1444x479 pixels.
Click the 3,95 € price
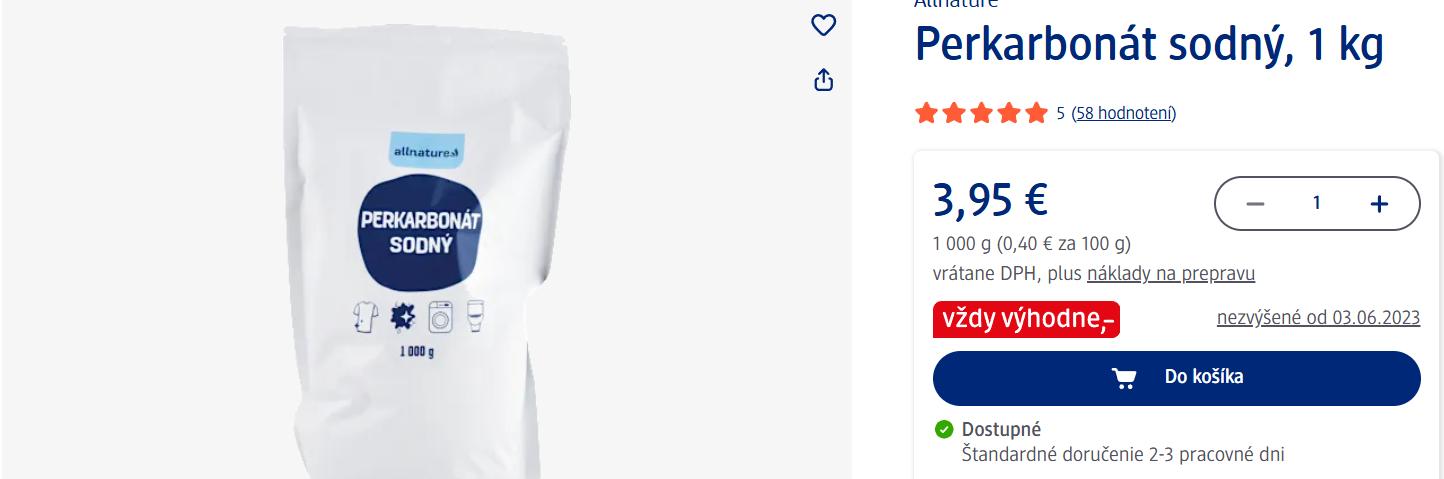990,199
